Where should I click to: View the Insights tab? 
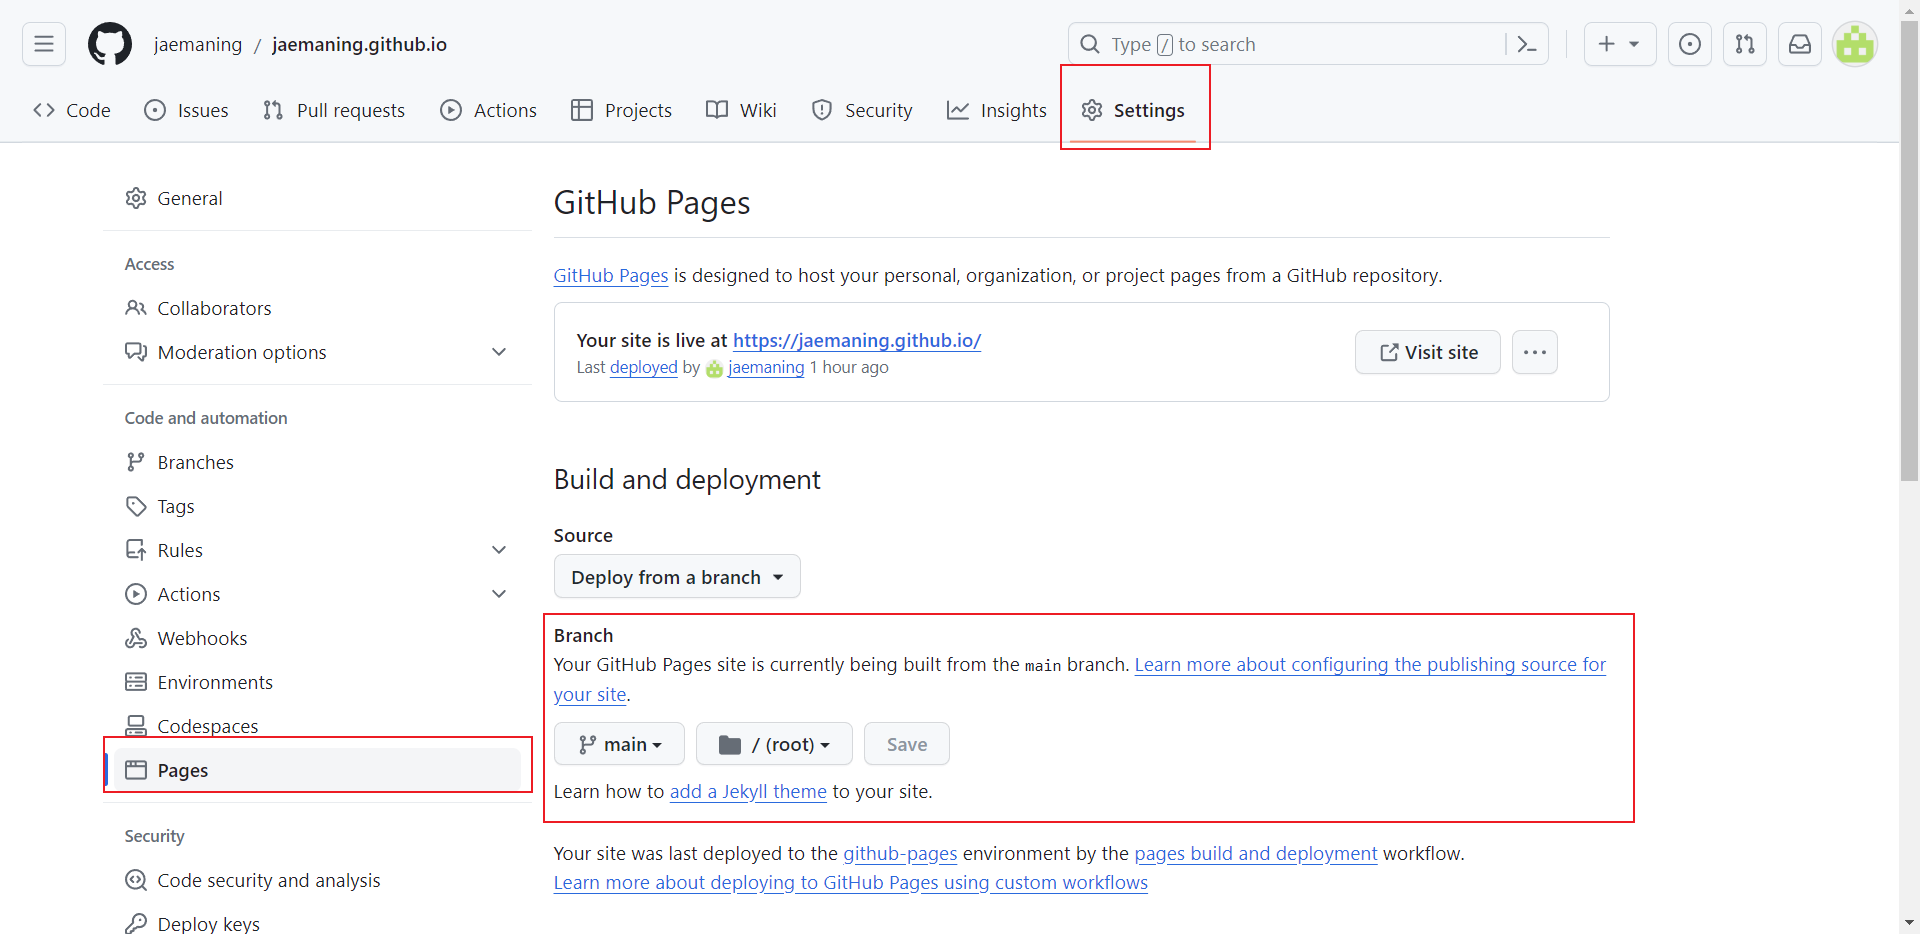click(997, 110)
